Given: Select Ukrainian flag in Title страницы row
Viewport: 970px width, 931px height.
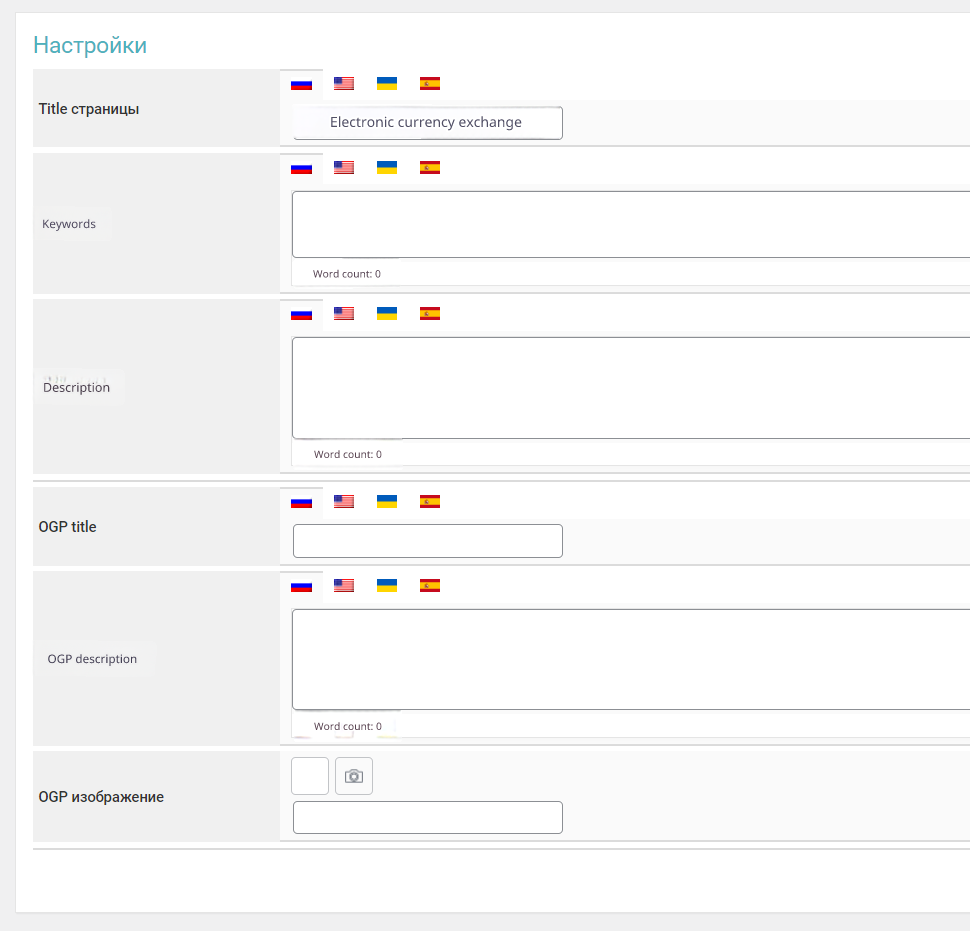Looking at the screenshot, I should pos(387,84).
